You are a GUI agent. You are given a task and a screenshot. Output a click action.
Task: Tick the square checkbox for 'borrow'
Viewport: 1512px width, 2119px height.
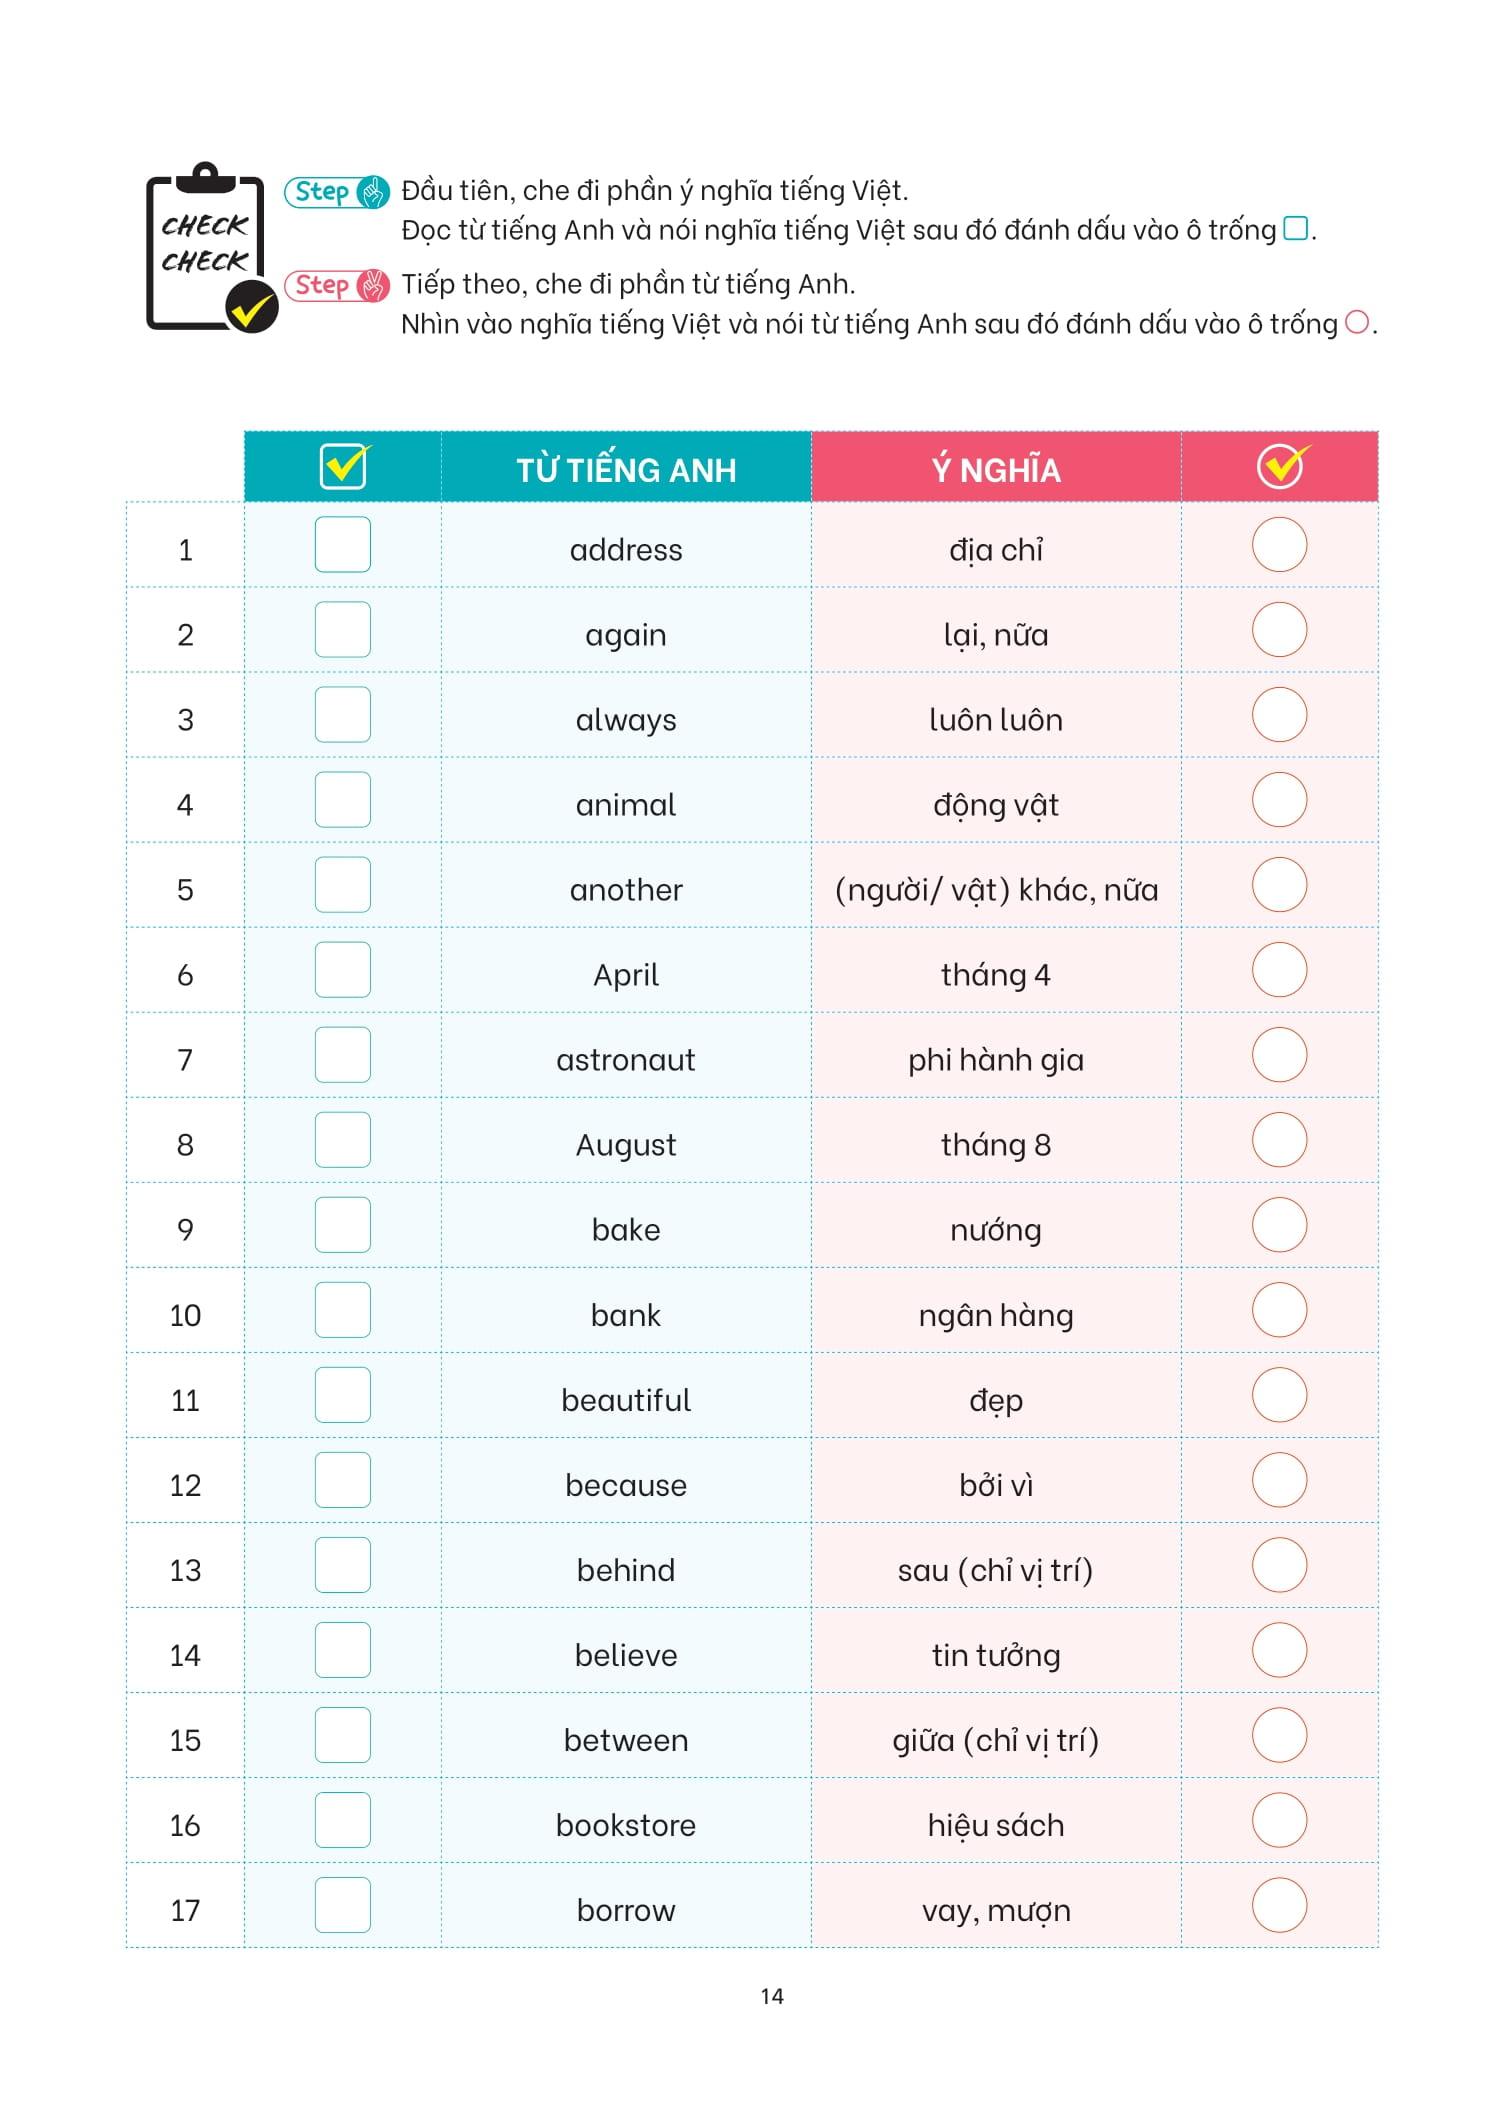click(x=343, y=1905)
